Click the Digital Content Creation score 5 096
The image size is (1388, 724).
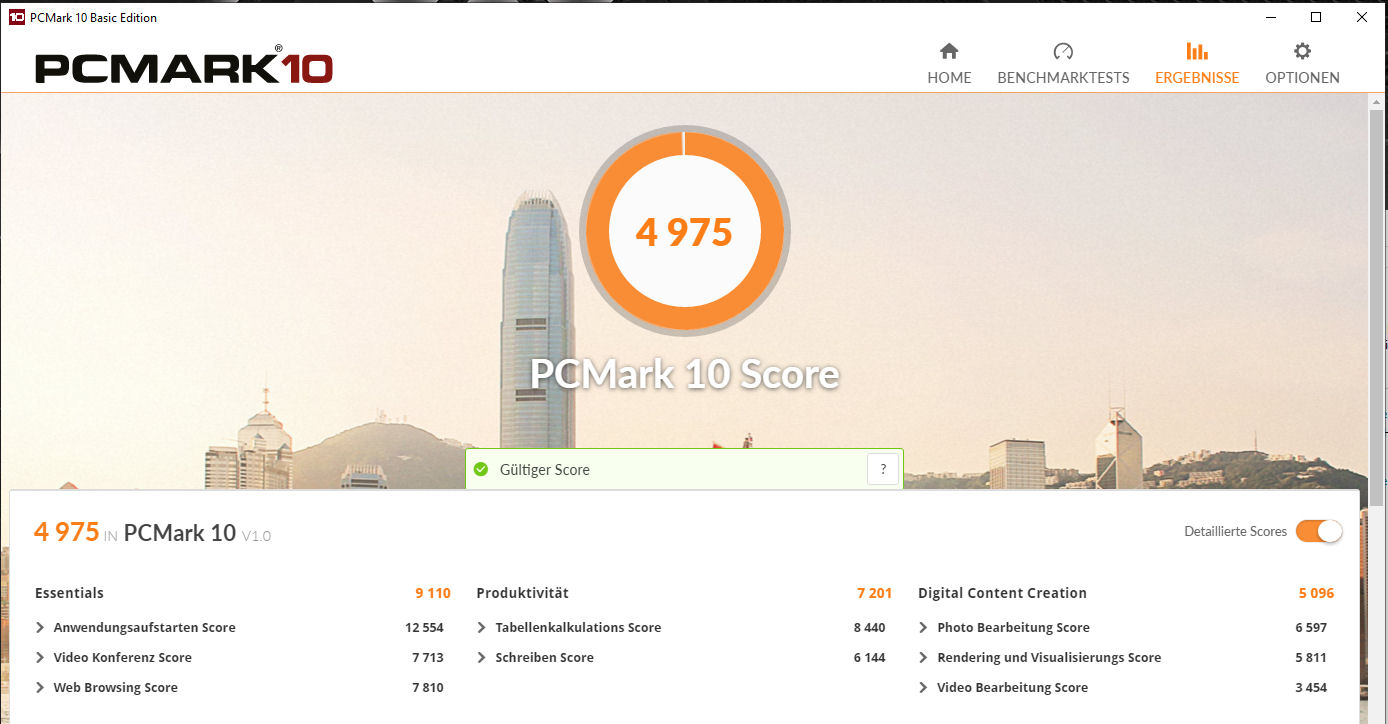(1316, 593)
